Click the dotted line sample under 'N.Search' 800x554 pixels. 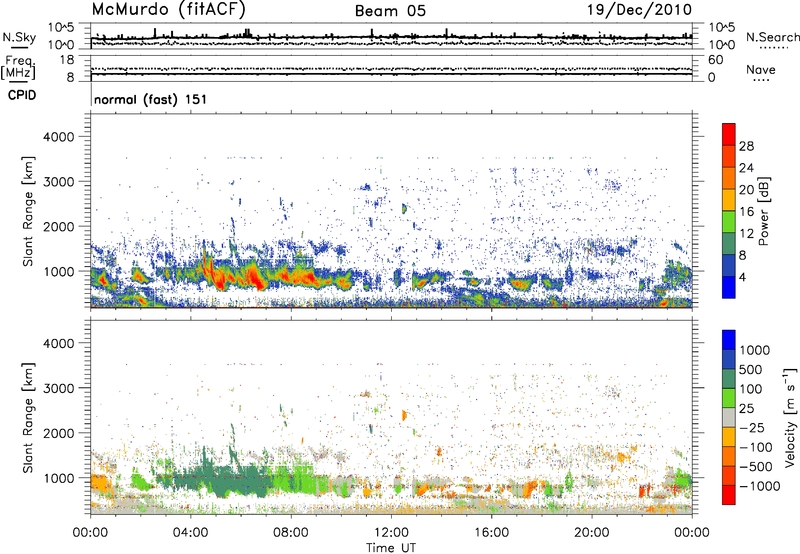click(x=774, y=48)
